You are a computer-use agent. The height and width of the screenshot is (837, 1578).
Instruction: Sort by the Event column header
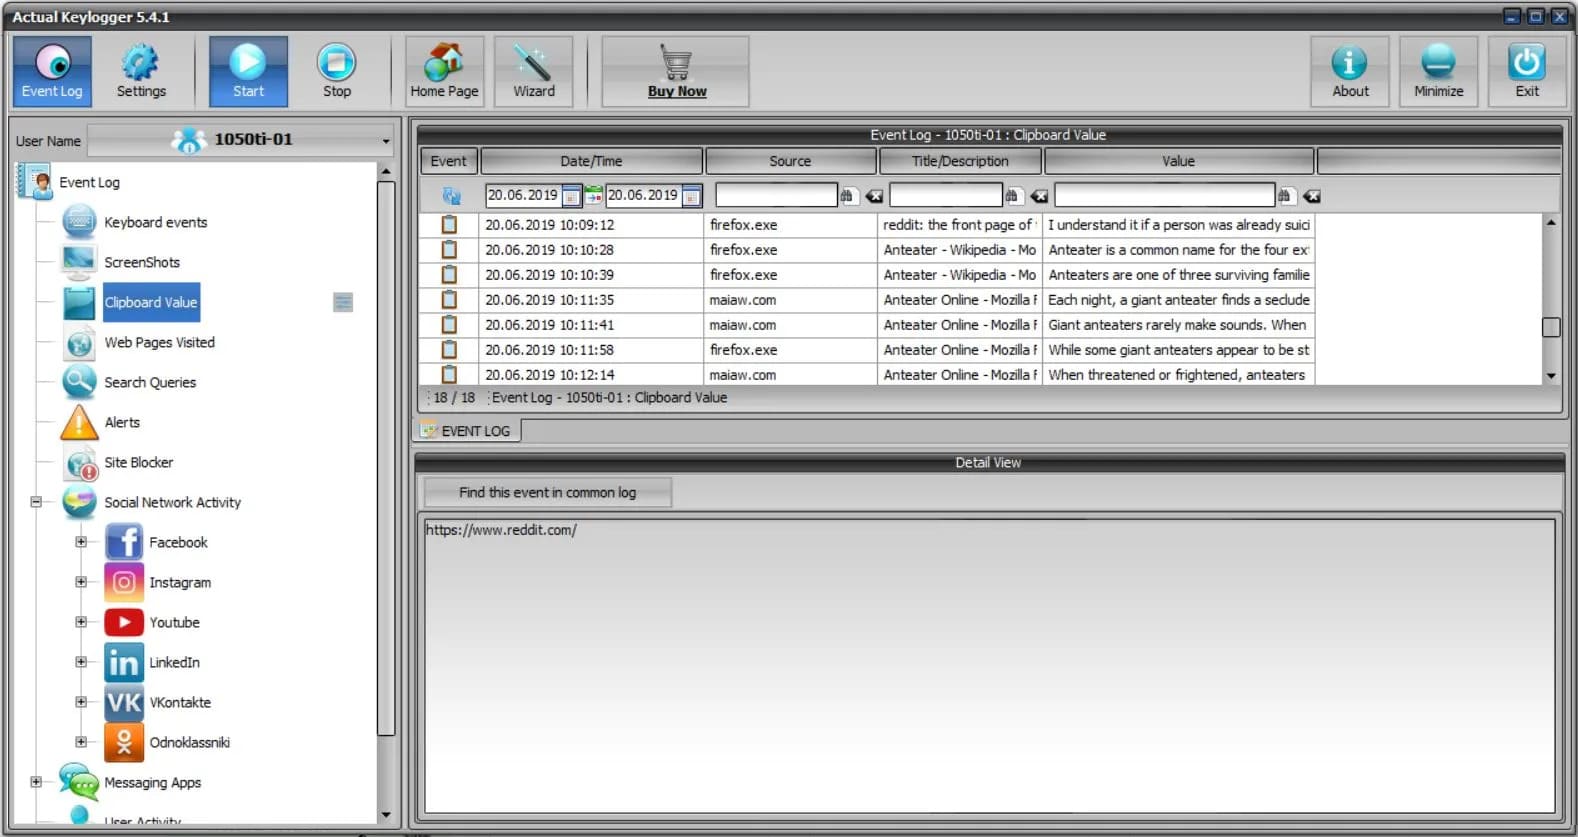click(x=448, y=161)
